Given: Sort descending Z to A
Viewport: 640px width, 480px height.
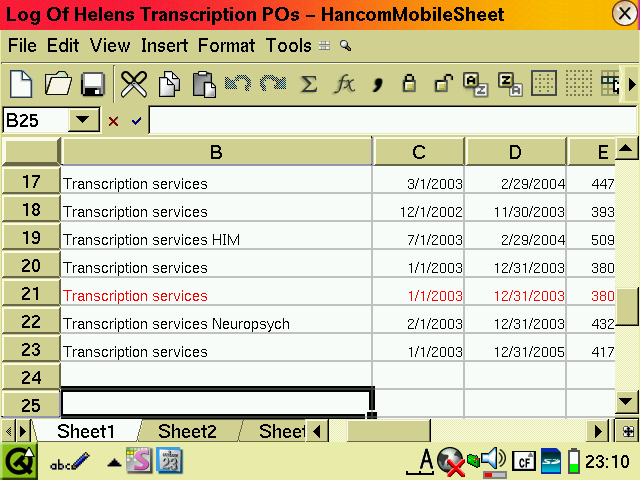Looking at the screenshot, I should pos(511,84).
